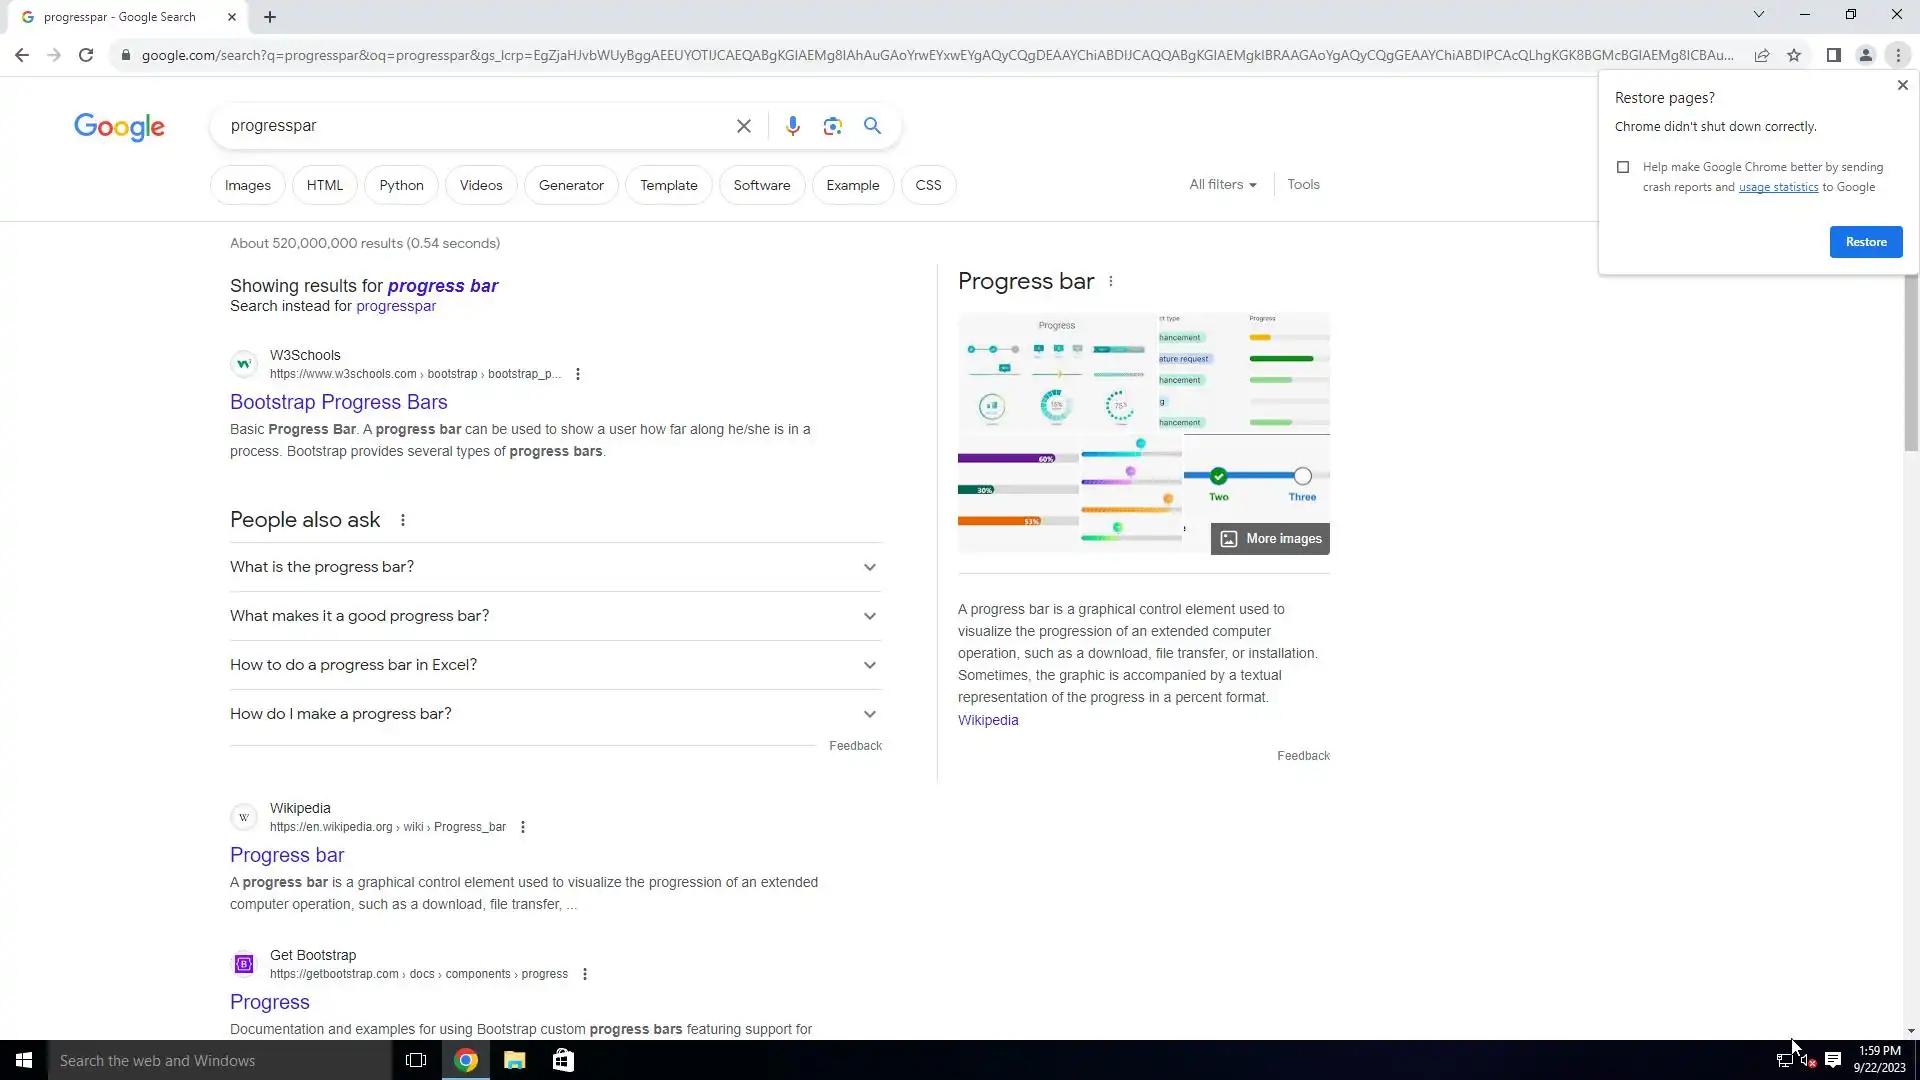Open the Bootstrap Progress Bars result link

pos(338,402)
